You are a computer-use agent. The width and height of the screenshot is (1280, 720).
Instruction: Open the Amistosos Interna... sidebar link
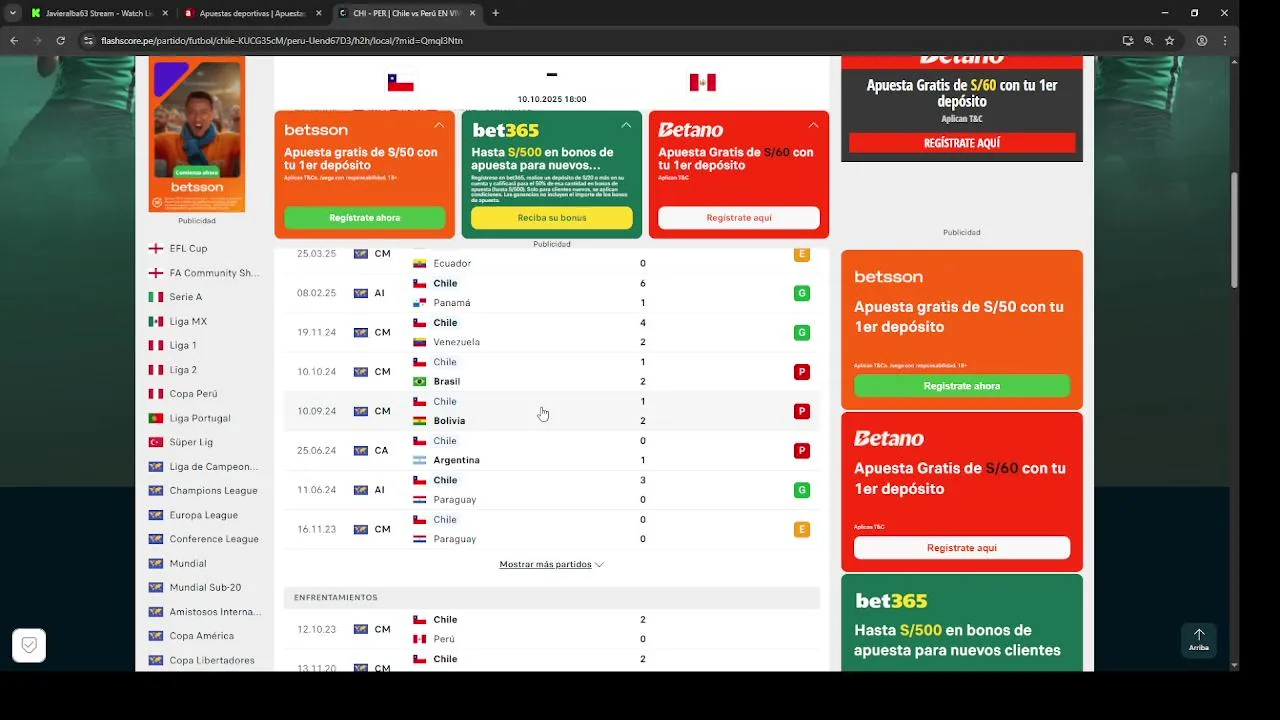tap(215, 612)
